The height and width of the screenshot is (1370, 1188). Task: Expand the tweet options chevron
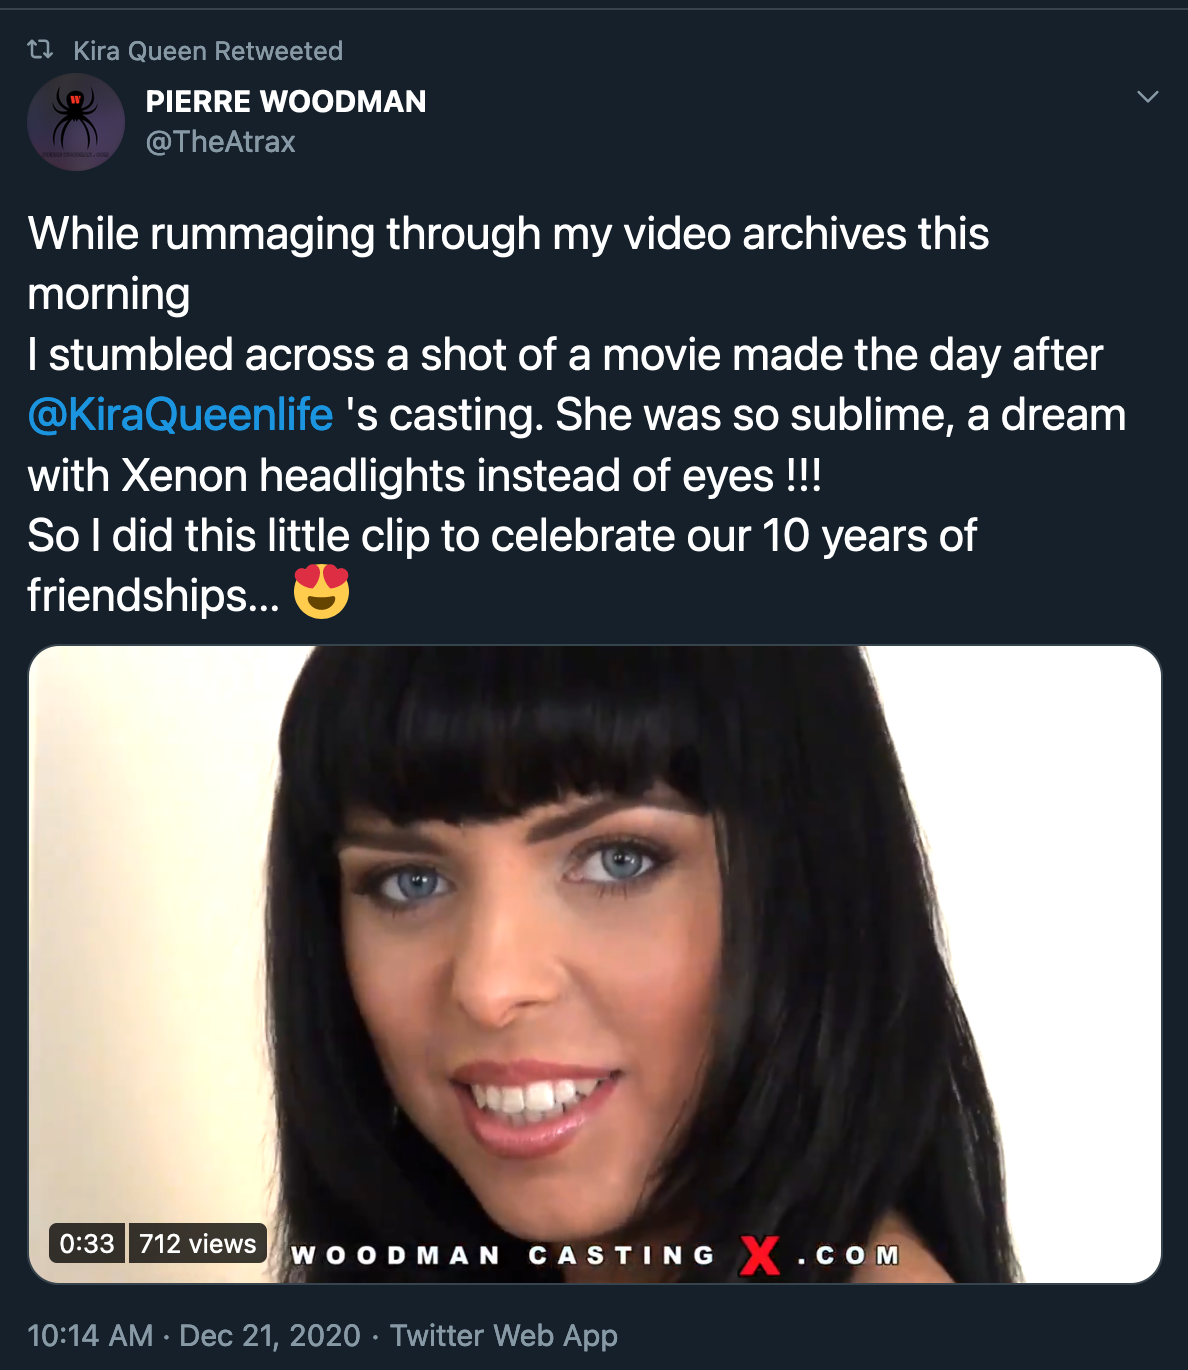(1148, 97)
